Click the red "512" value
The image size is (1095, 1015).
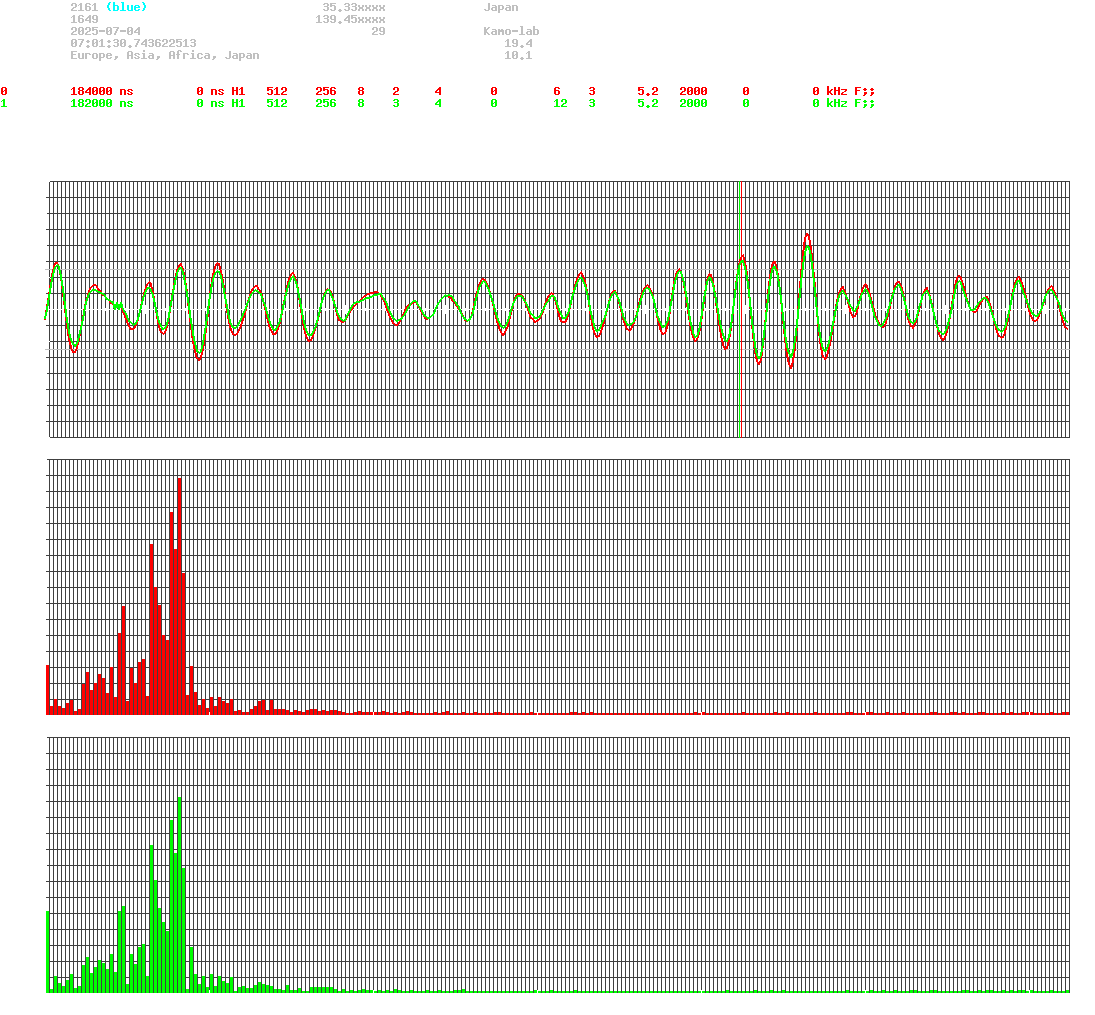coord(277,92)
